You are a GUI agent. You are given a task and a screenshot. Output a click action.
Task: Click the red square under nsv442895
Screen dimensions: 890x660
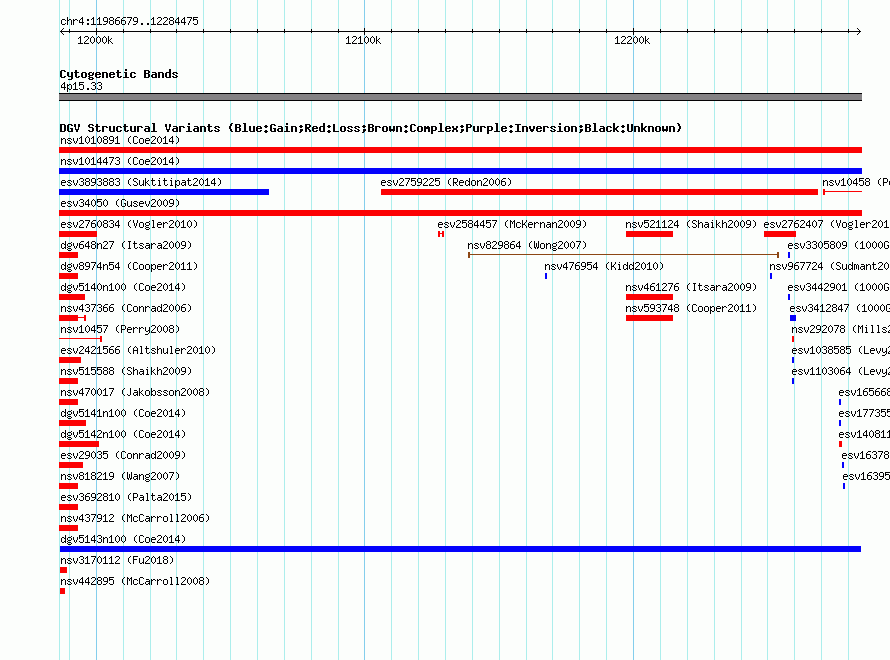point(62,591)
